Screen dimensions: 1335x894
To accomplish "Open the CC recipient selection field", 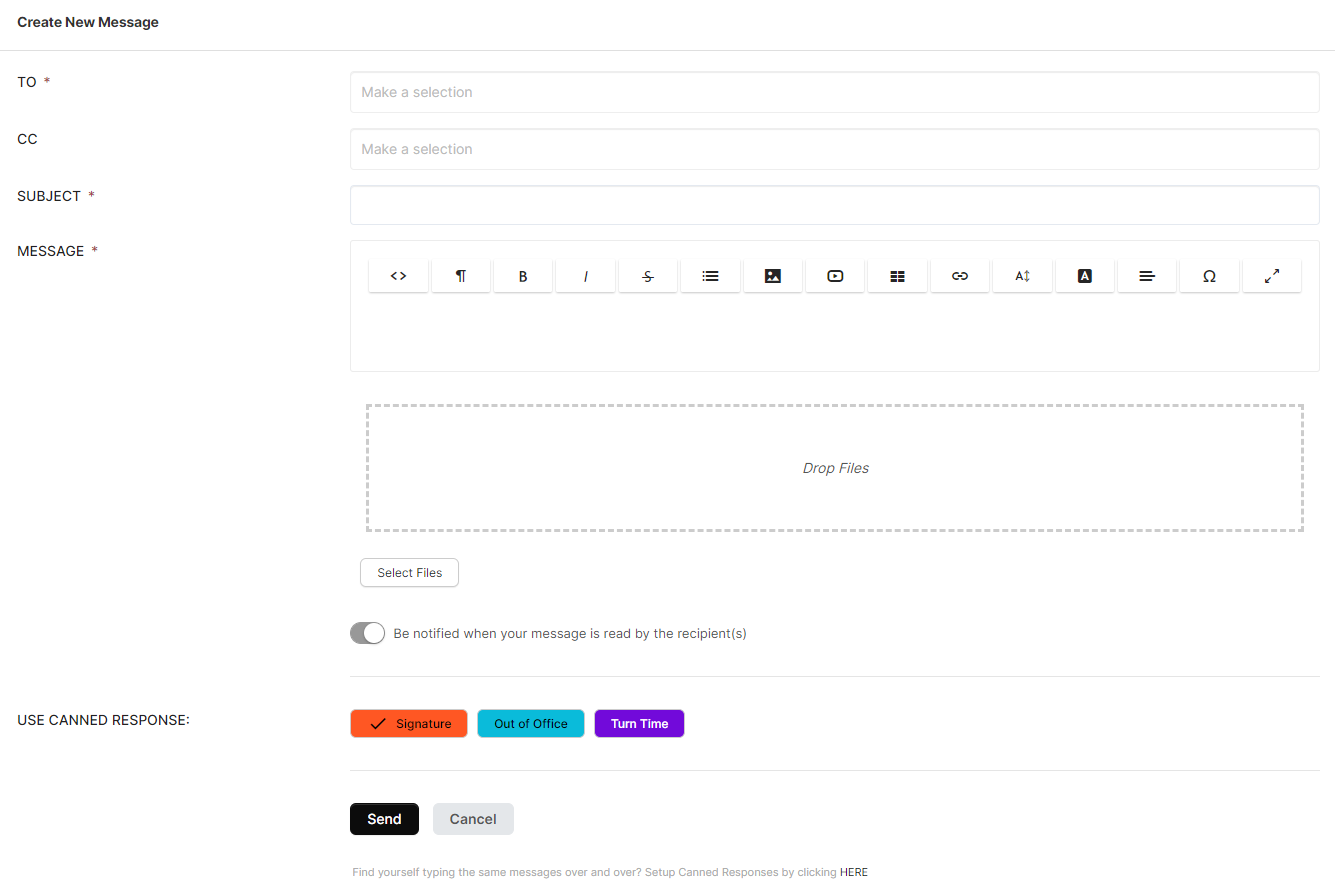I will [834, 149].
